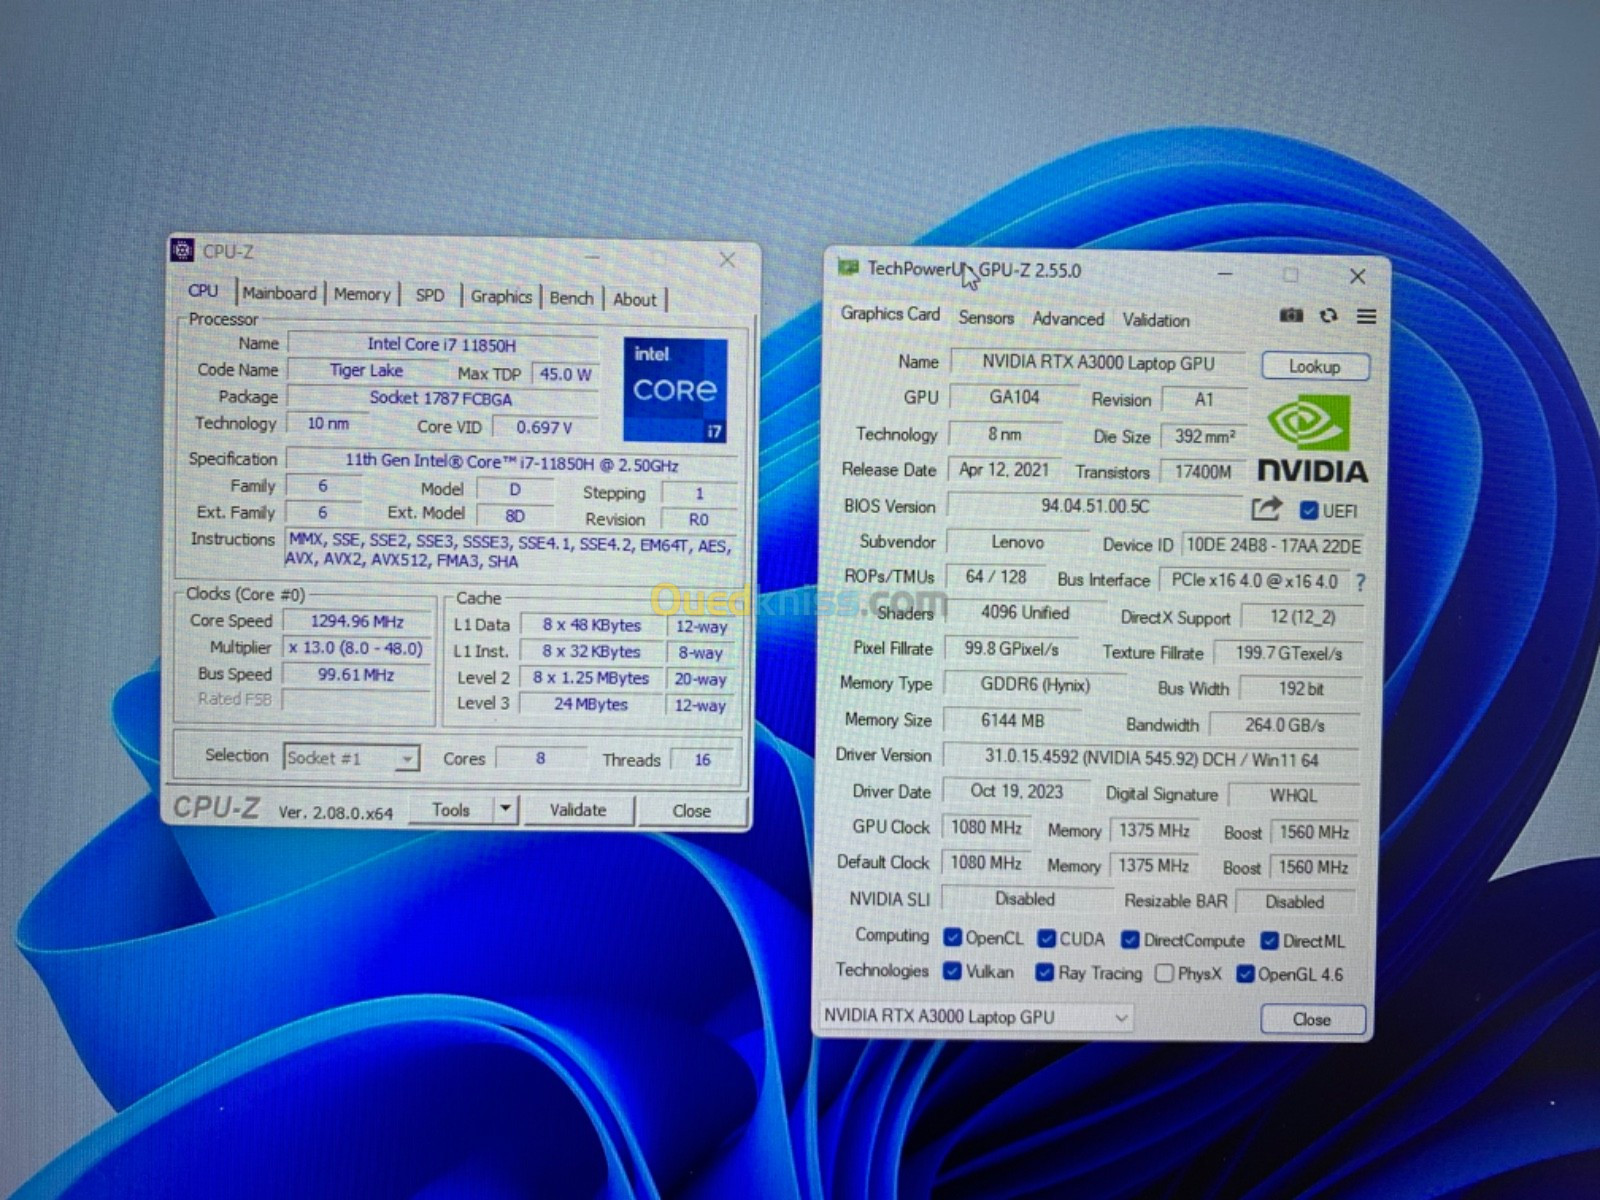This screenshot has width=1600, height=1200.
Task: Click the Subvendor field Lenovo
Action: (1018, 542)
